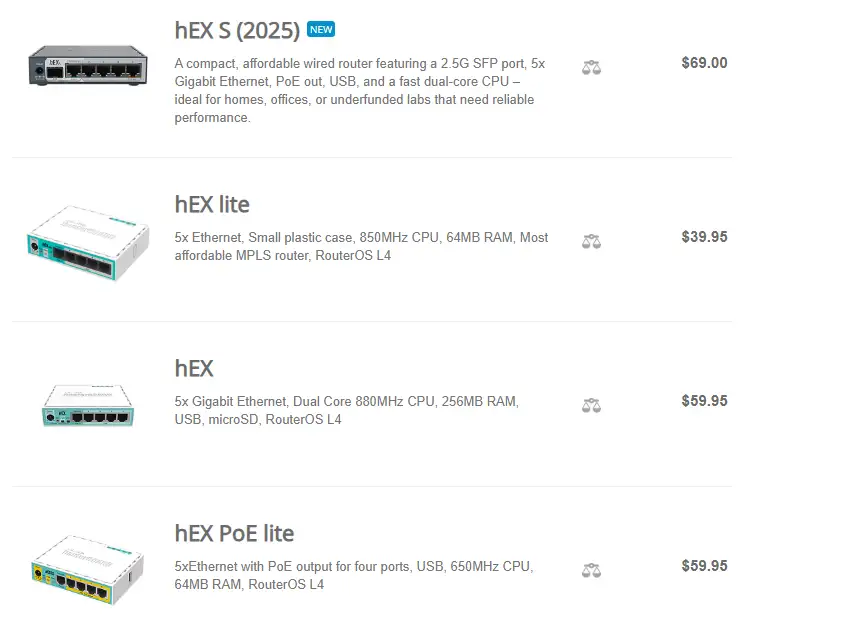The image size is (846, 644).
Task: Open the hEX lite product title
Action: pos(212,204)
